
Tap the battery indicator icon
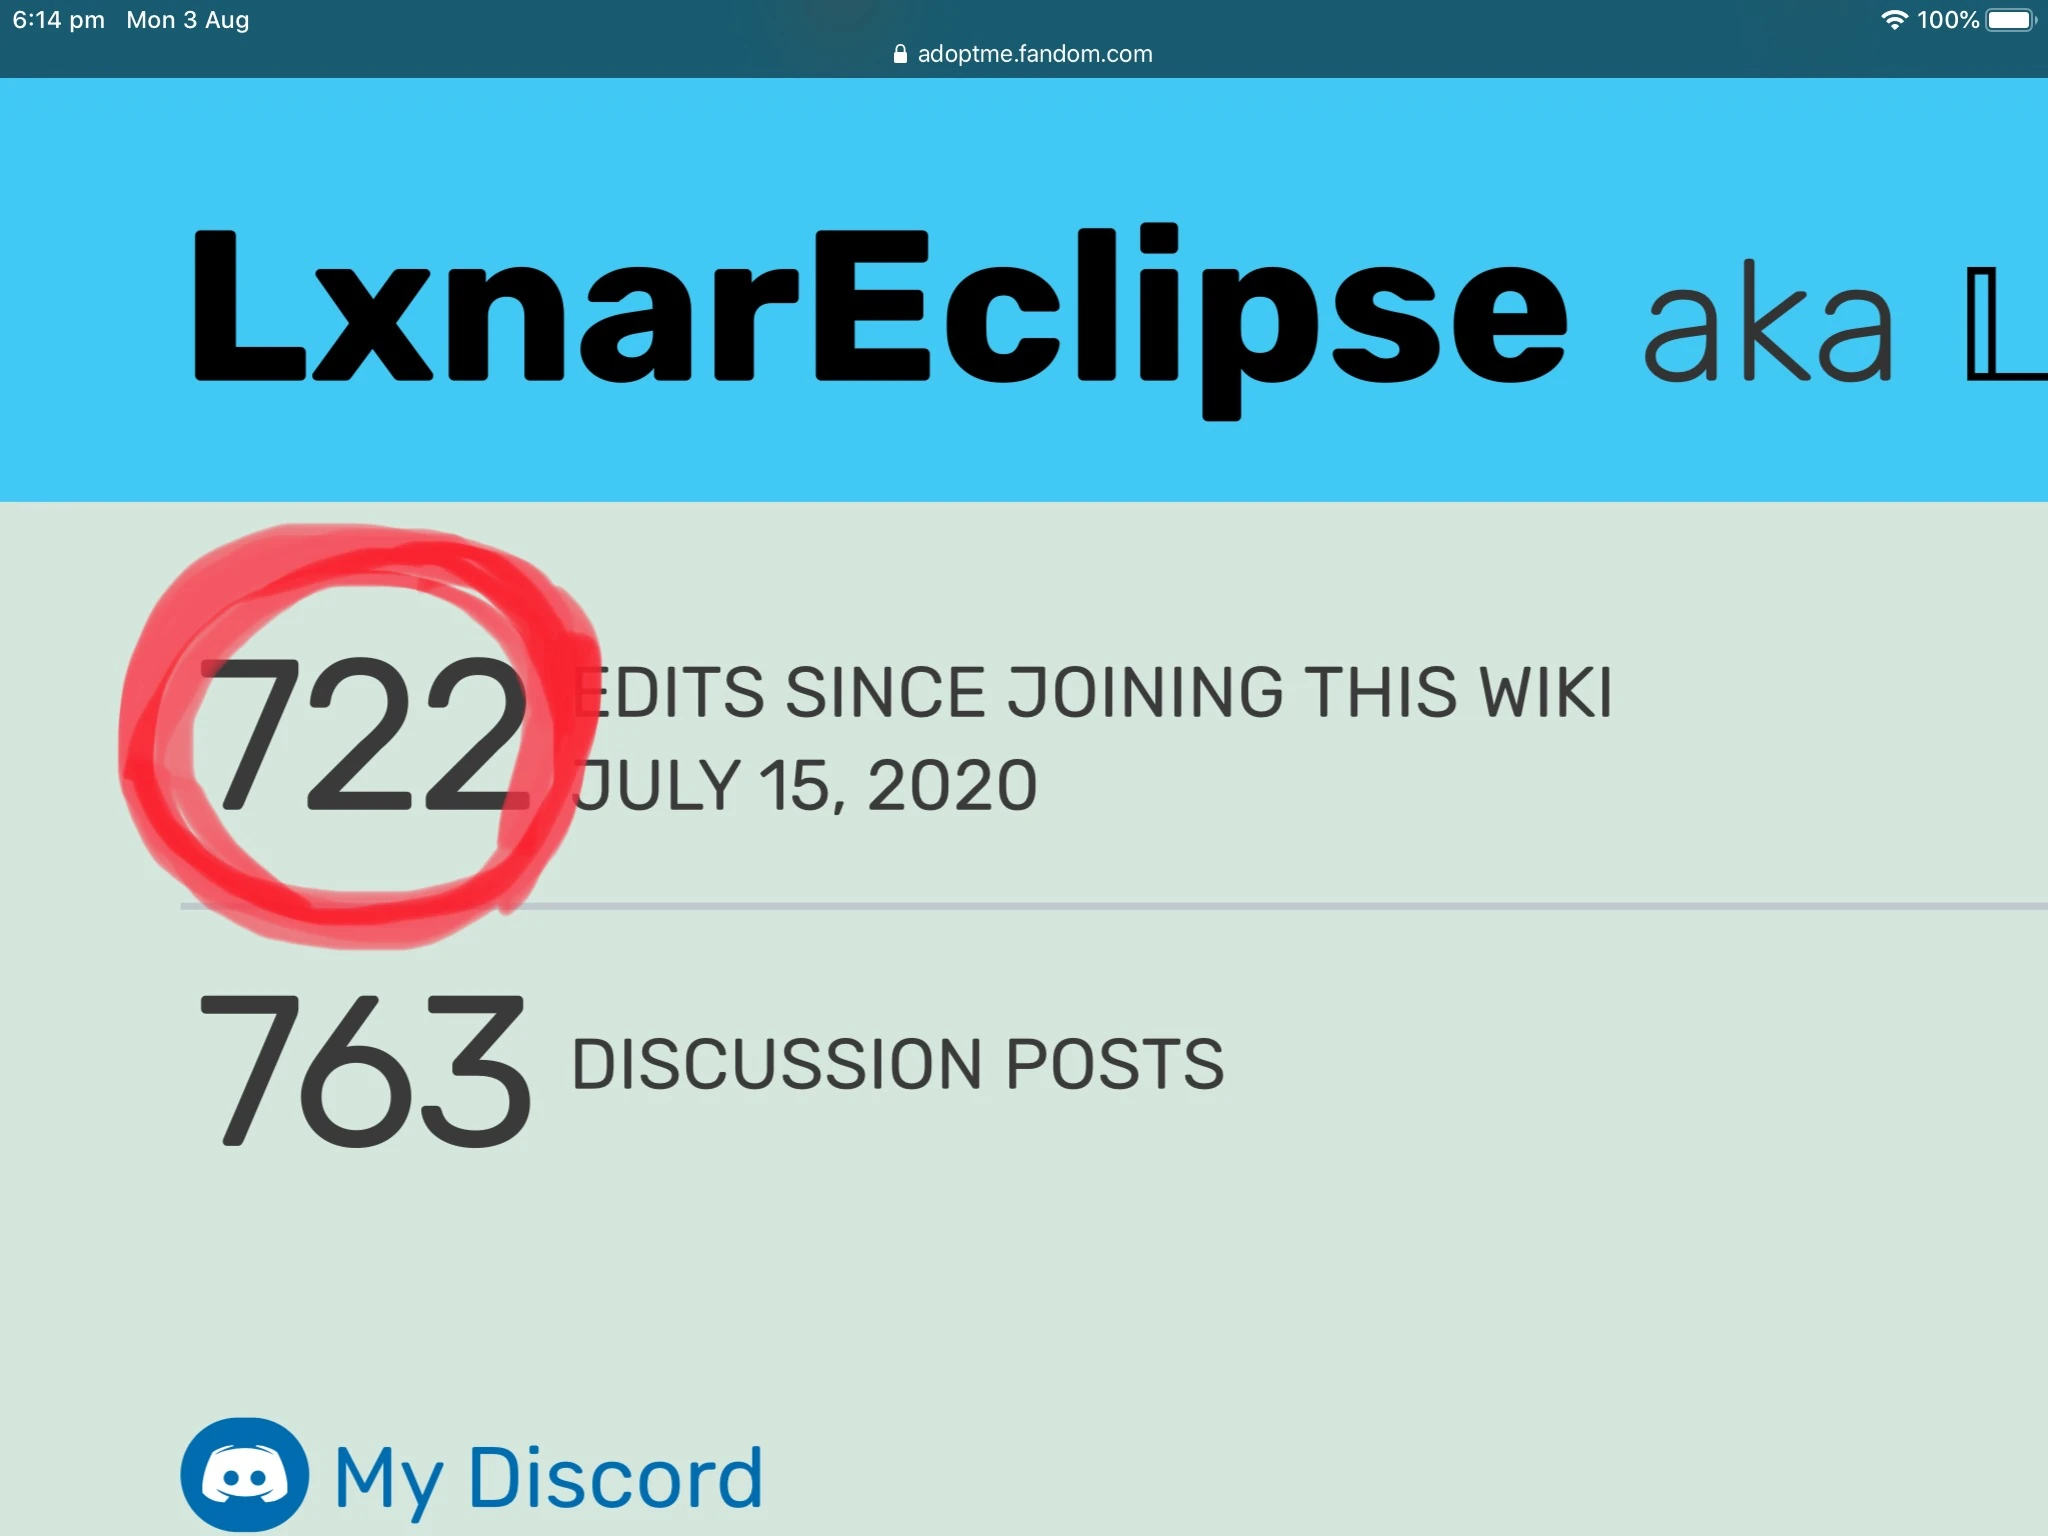coord(2010,20)
